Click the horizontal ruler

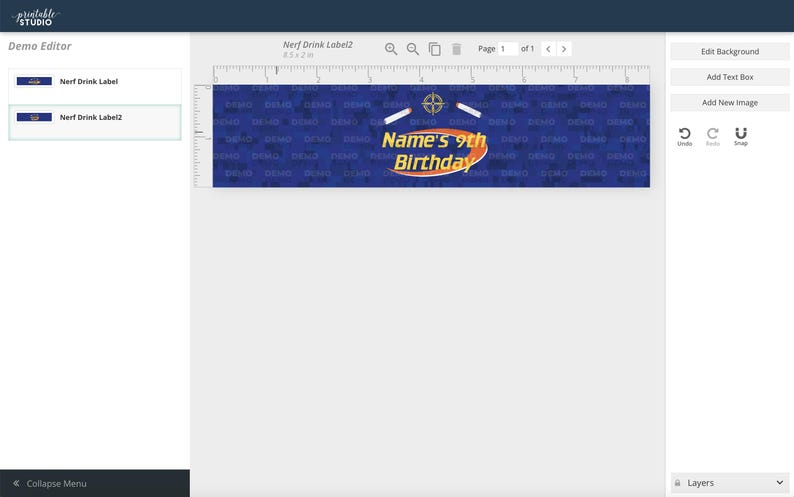431,74
